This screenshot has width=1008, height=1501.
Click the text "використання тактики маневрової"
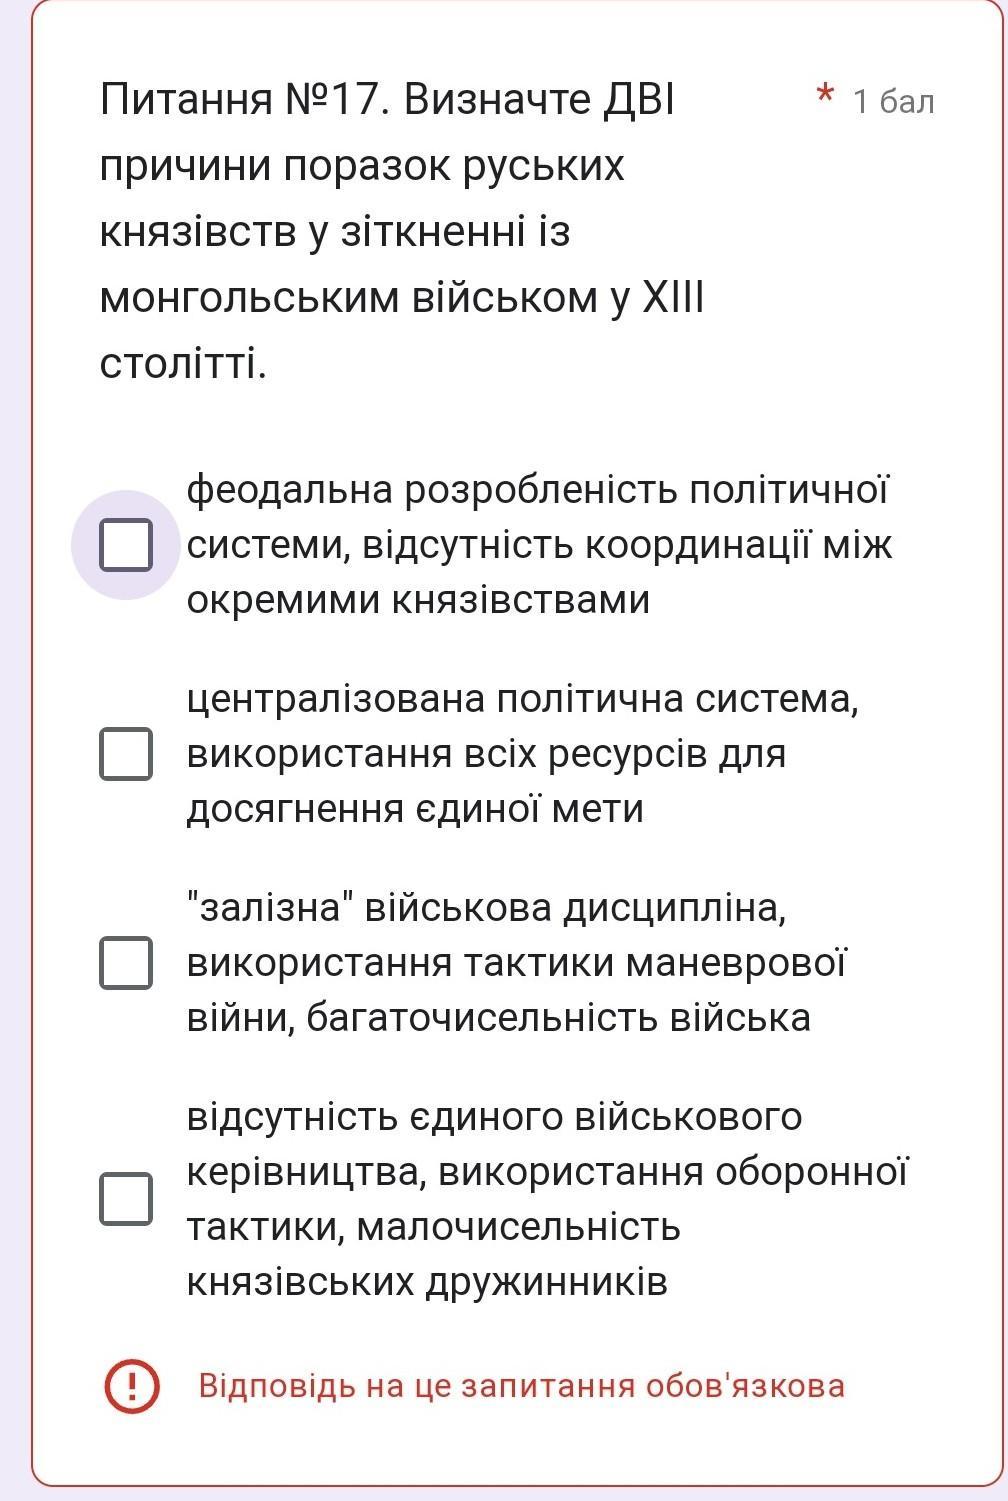516,962
